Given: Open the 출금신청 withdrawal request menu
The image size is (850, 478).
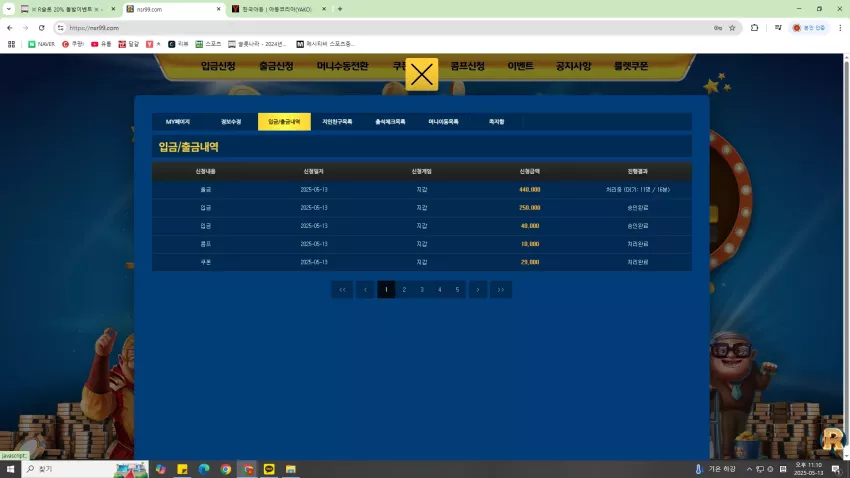Looking at the screenshot, I should point(276,66).
